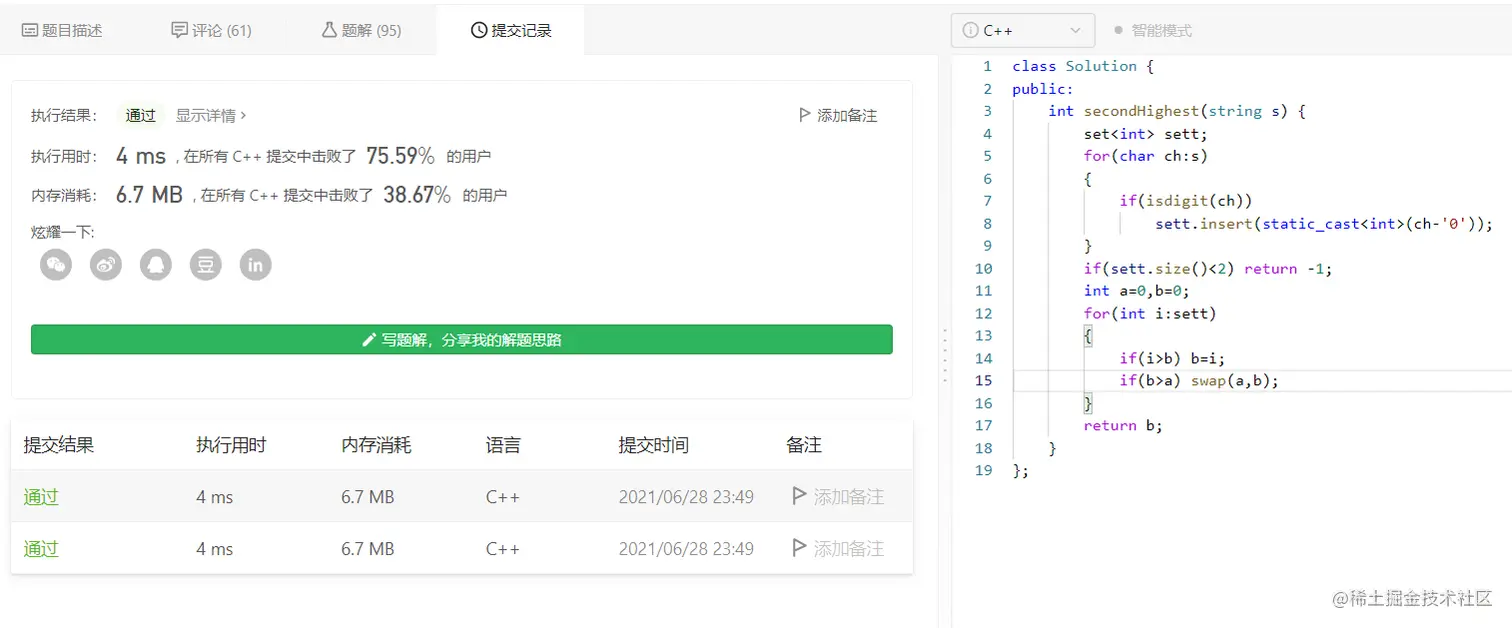Place cursor in sett.insert code line
1512x628 pixels.
(x=1324, y=224)
